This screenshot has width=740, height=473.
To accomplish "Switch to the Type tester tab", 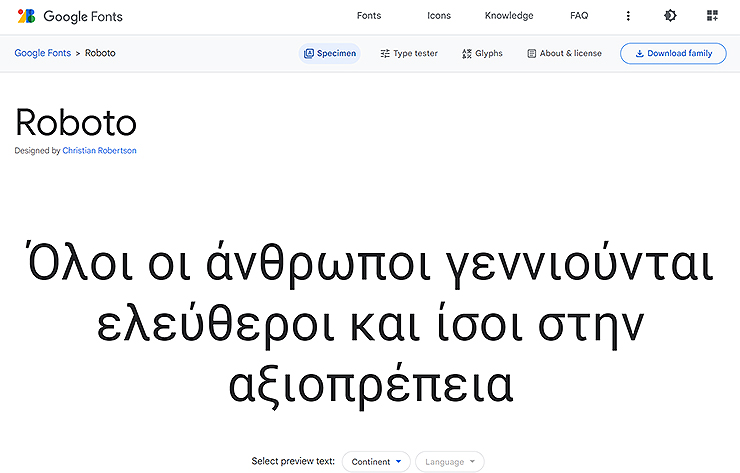I will (409, 53).
